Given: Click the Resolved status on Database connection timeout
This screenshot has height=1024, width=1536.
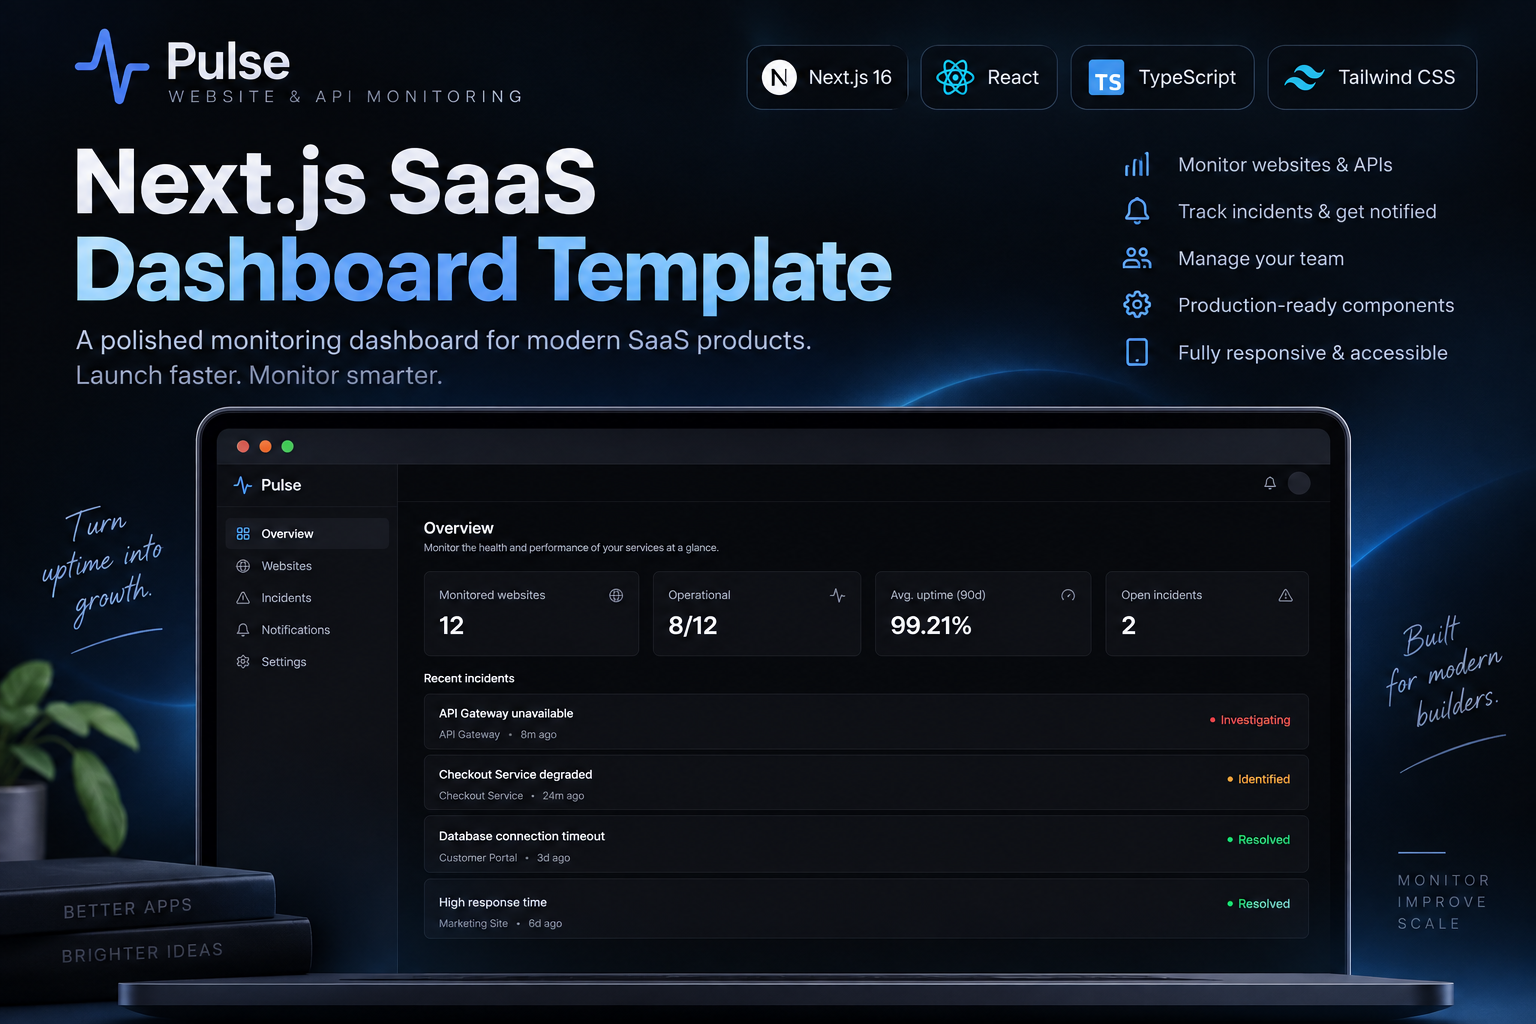Looking at the screenshot, I should point(1258,840).
